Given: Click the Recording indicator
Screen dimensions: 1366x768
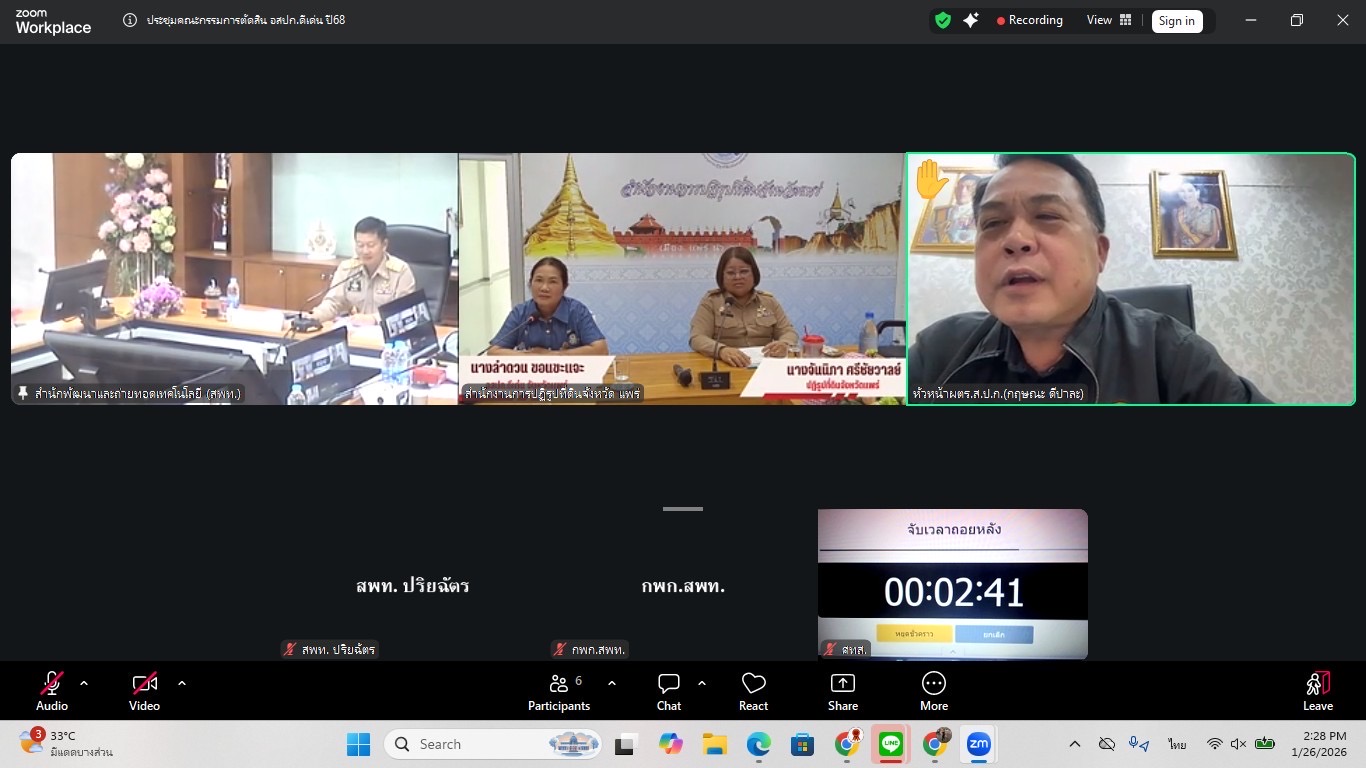Looking at the screenshot, I should 1029,20.
